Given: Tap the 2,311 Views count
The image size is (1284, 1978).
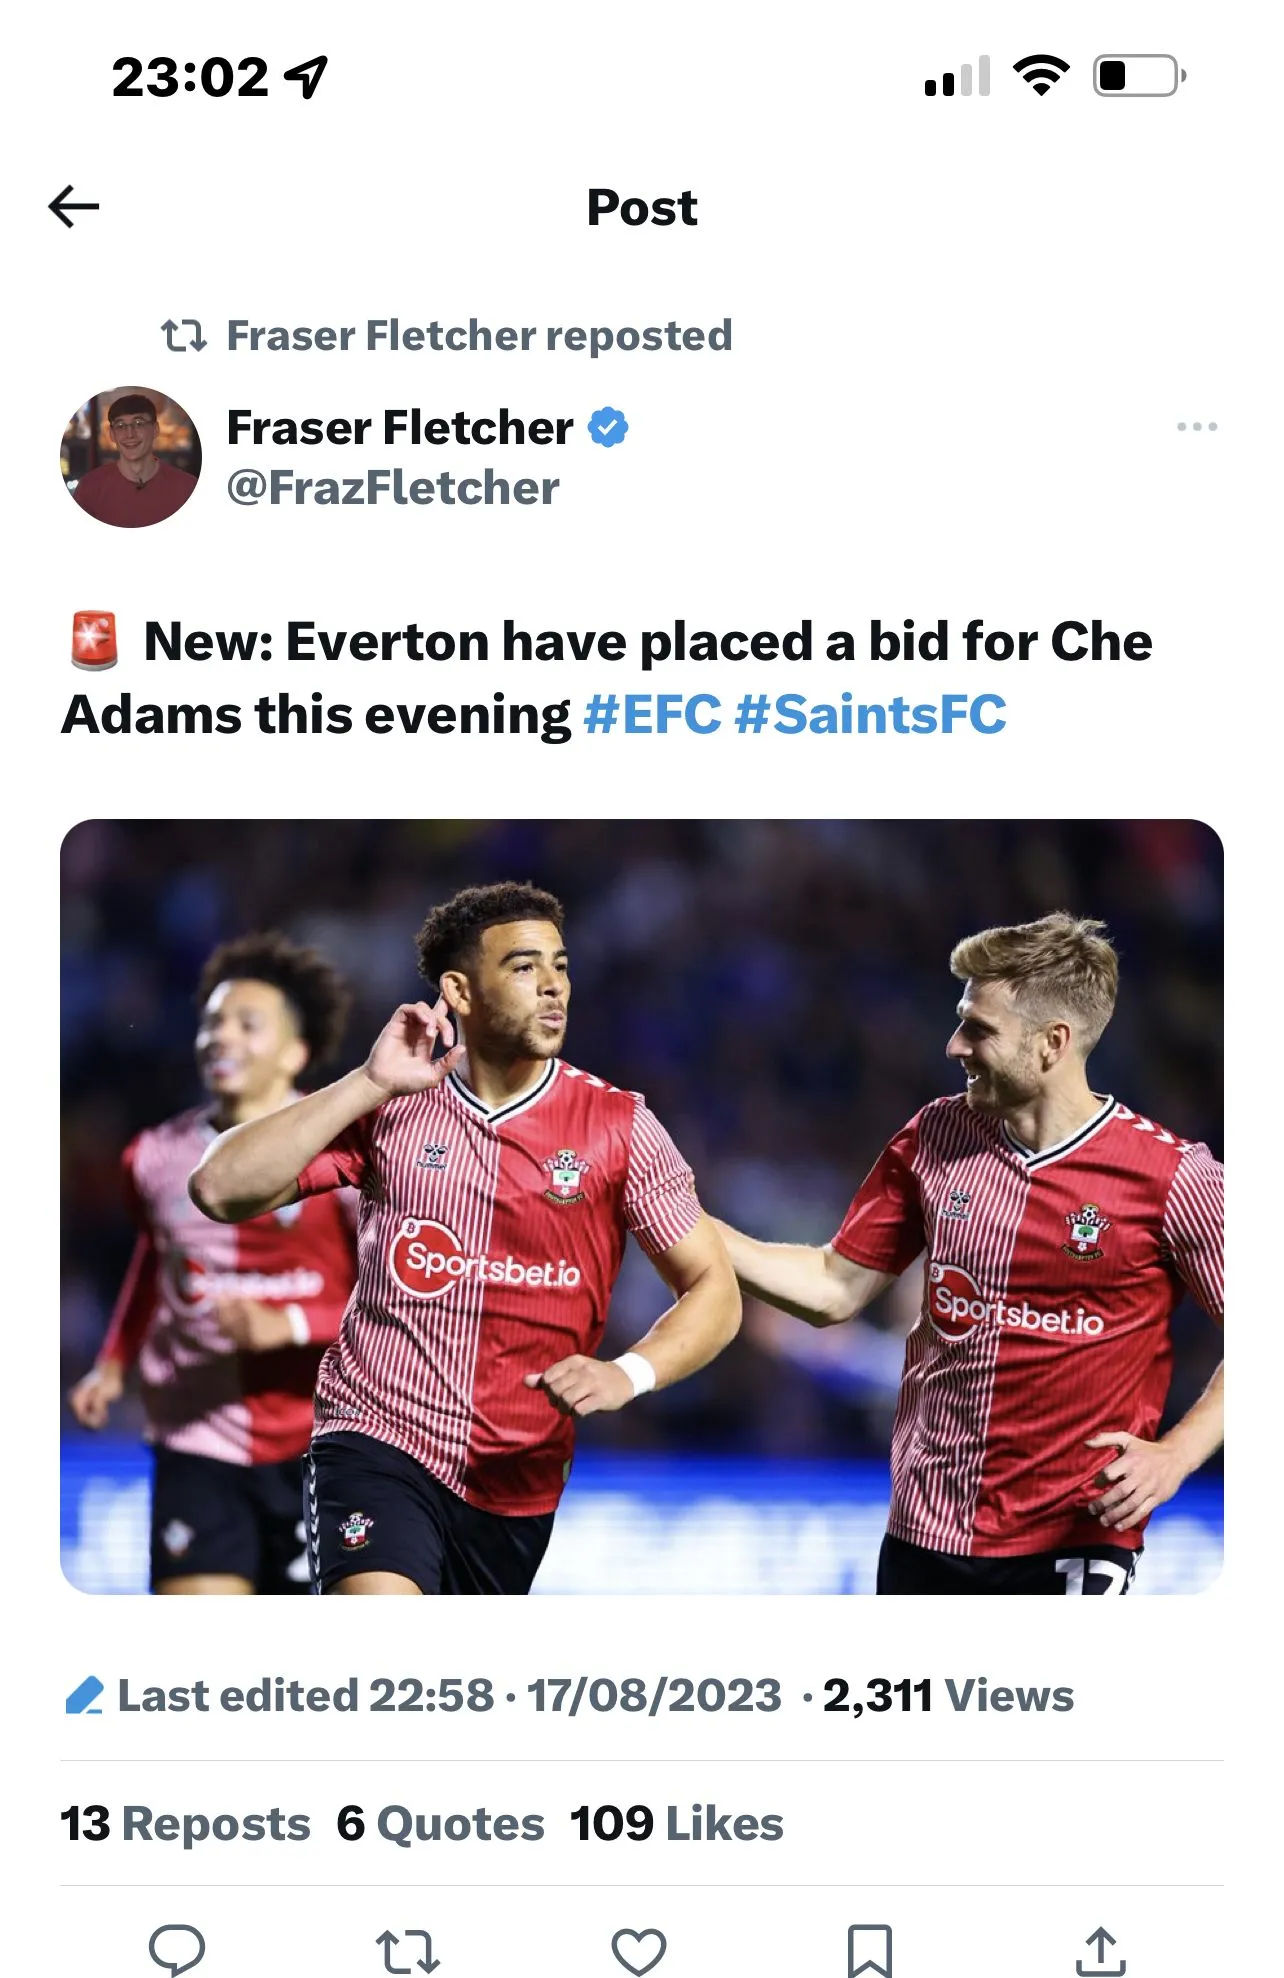Looking at the screenshot, I should click(x=948, y=1695).
